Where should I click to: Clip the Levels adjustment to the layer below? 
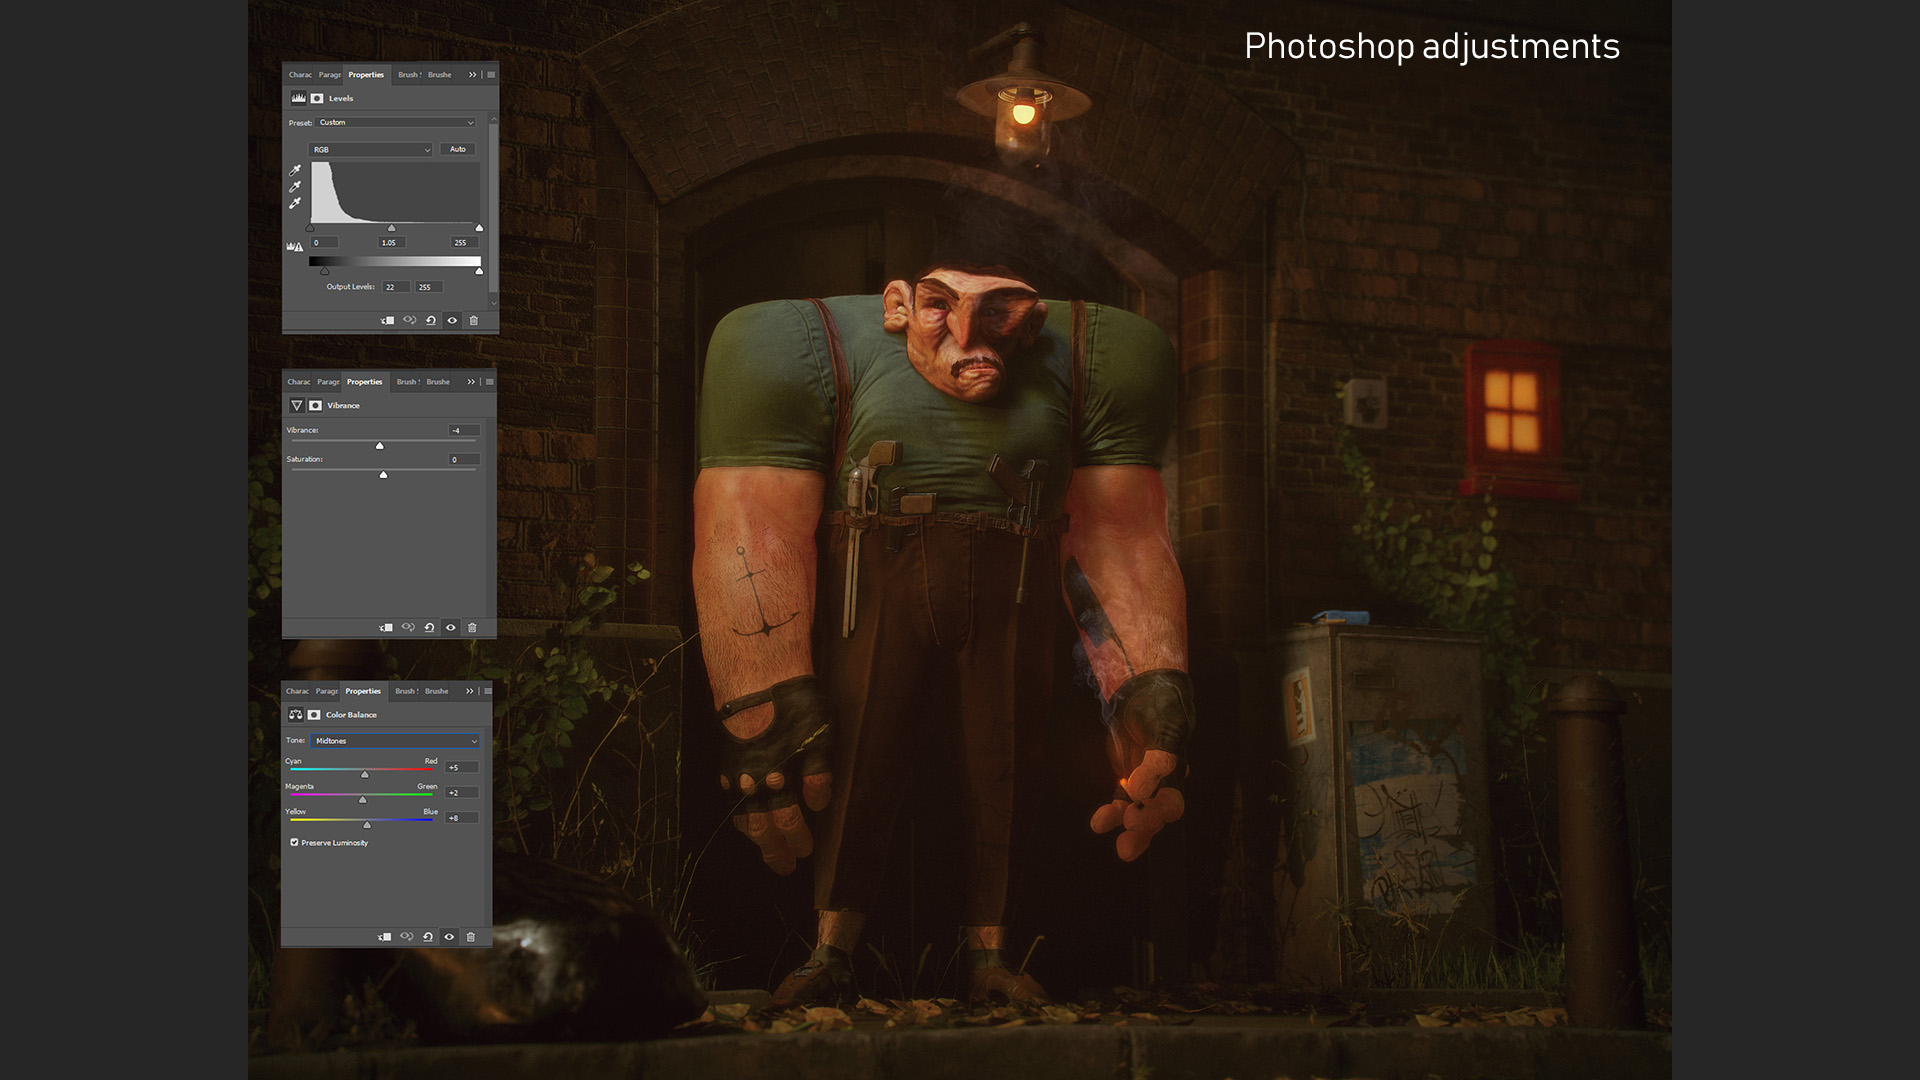point(387,321)
